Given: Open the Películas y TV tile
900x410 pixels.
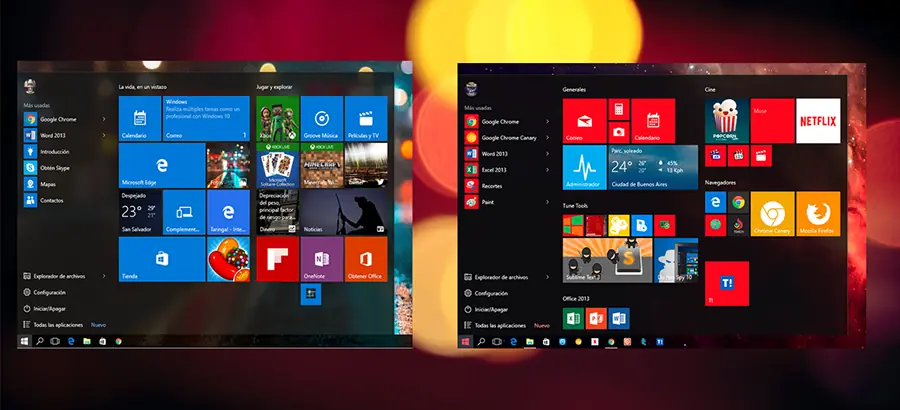Looking at the screenshot, I should click(366, 118).
